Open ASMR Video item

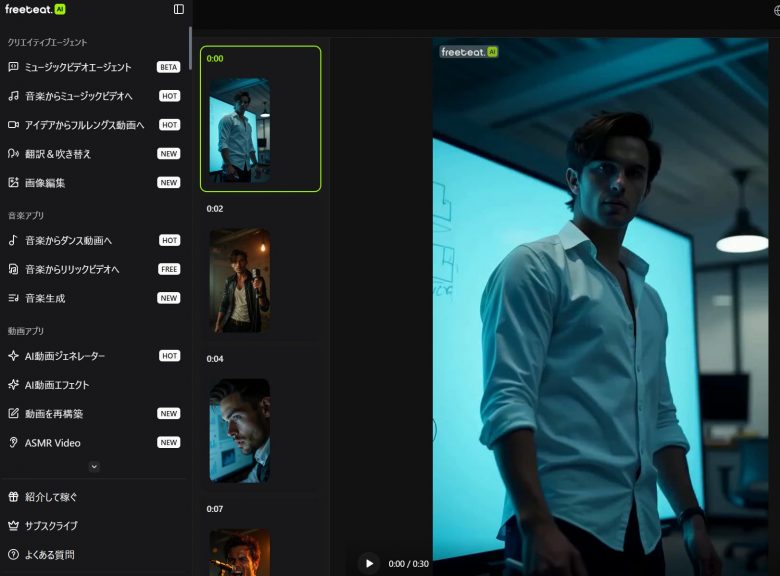coord(94,442)
